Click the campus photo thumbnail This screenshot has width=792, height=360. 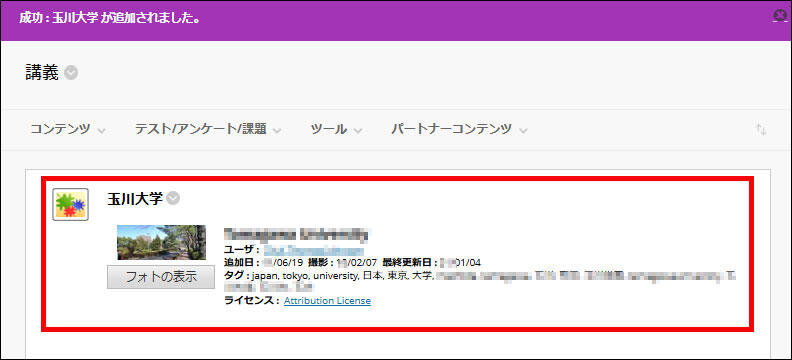[x=161, y=242]
